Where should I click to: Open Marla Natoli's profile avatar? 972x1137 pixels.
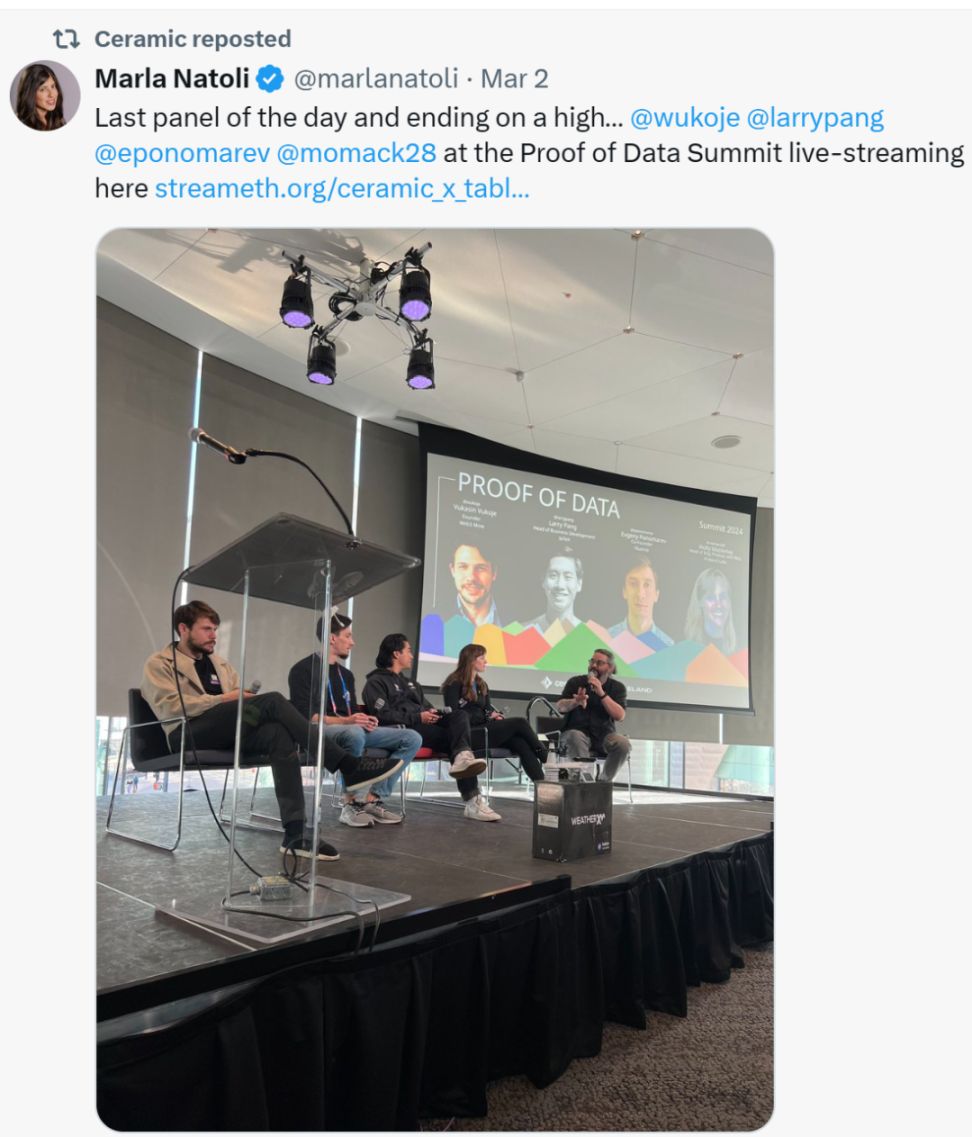click(x=45, y=96)
